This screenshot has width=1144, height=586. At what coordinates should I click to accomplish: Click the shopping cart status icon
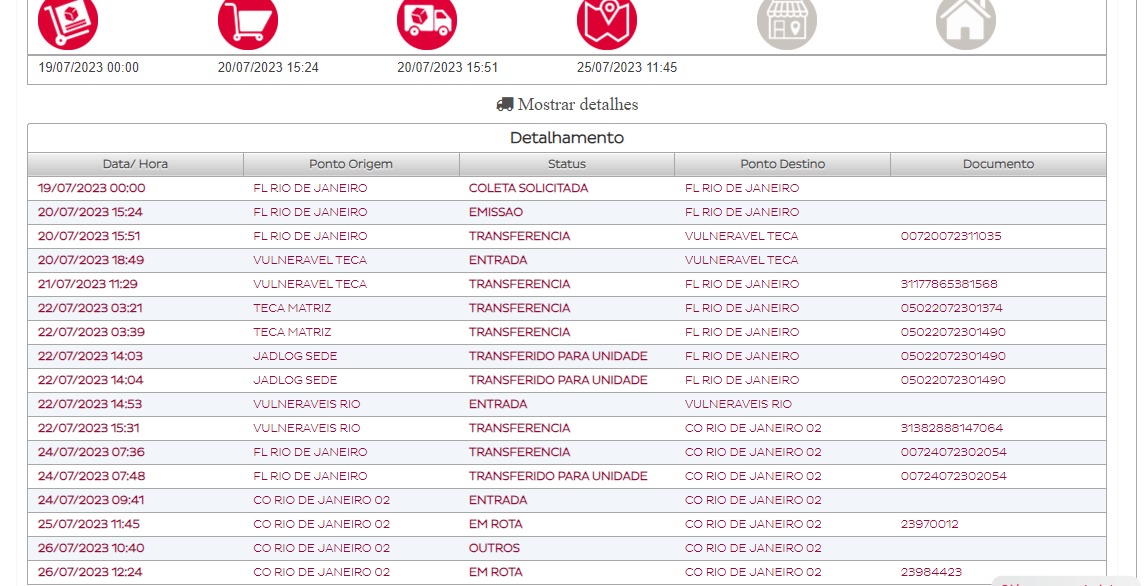[248, 20]
